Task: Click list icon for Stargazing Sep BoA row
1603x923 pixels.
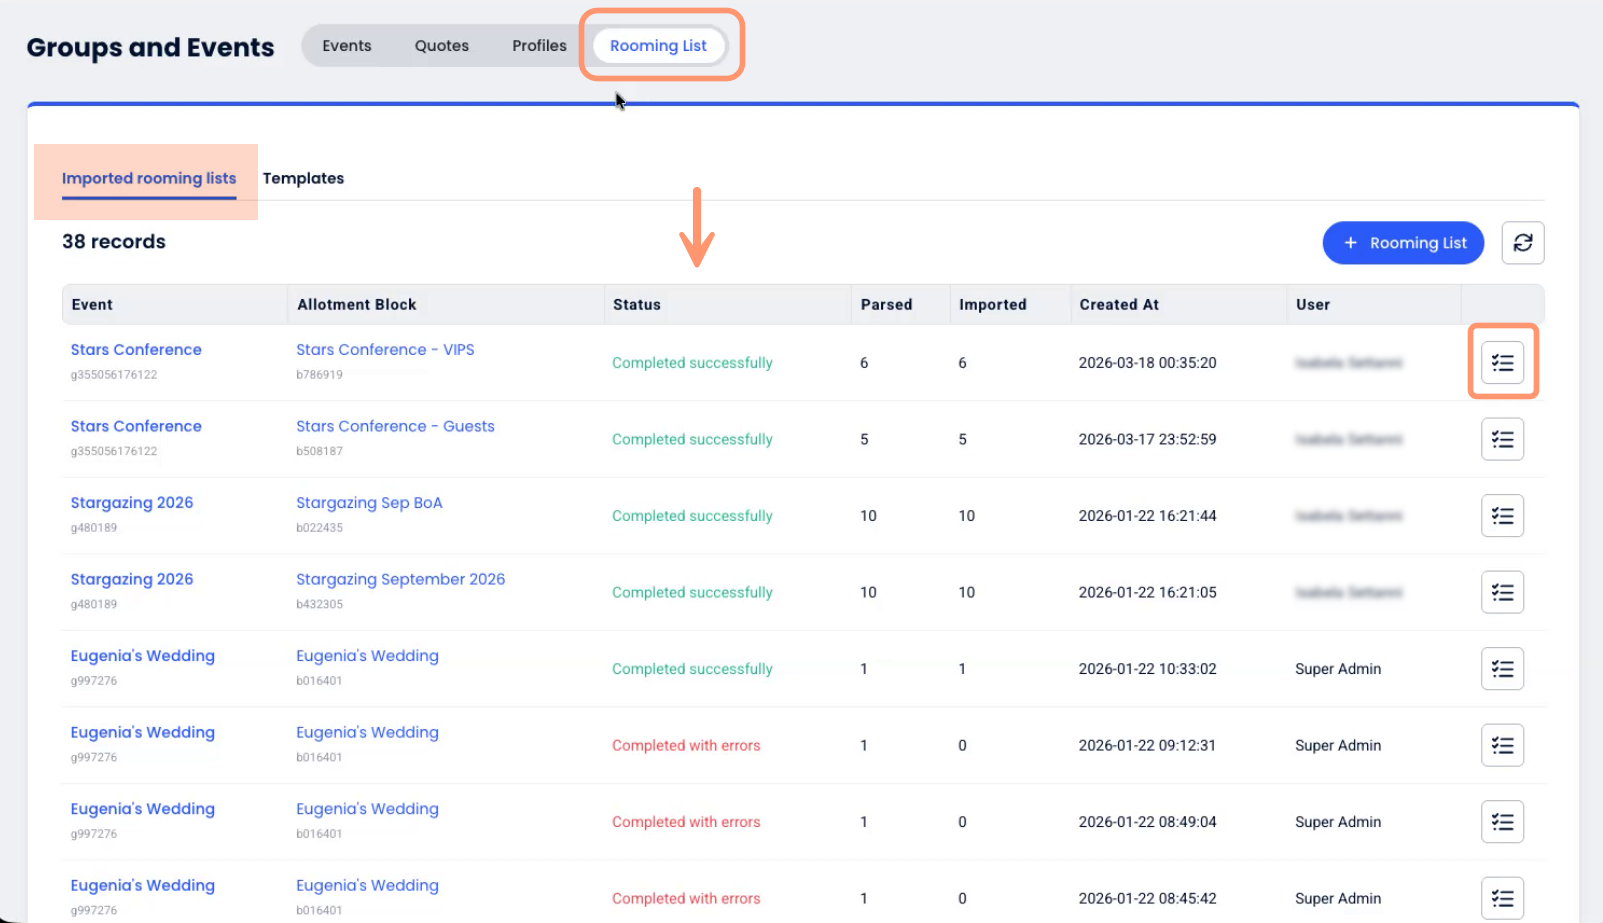Action: 1502,516
